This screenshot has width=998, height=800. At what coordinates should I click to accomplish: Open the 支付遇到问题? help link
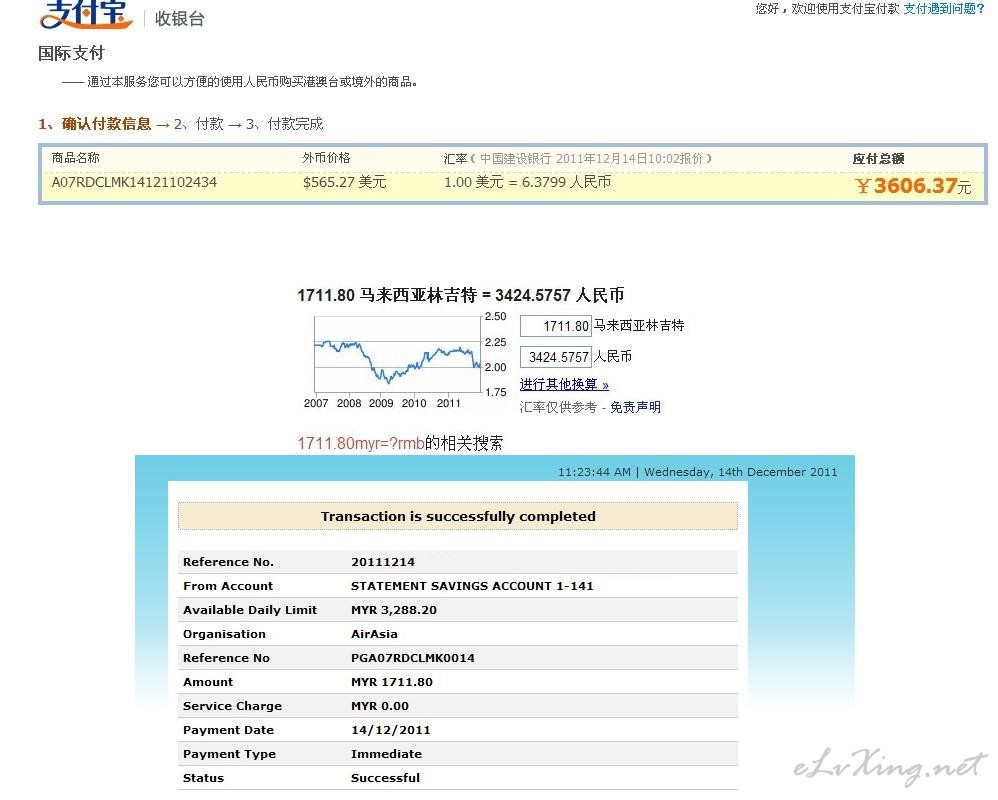click(x=943, y=9)
